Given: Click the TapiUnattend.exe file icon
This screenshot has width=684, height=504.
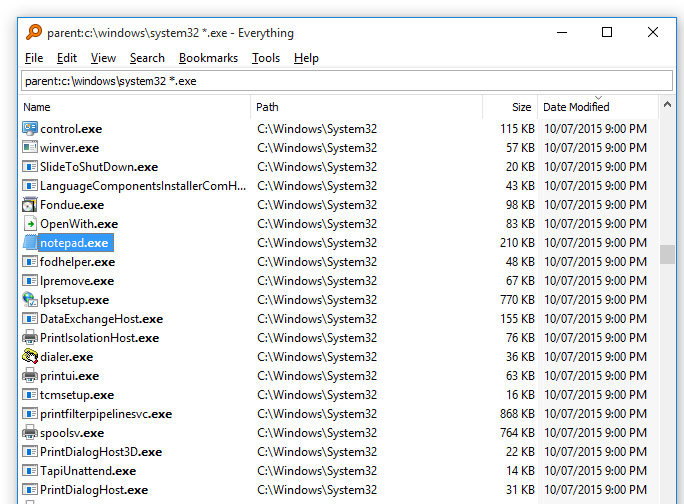Looking at the screenshot, I should [x=30, y=471].
